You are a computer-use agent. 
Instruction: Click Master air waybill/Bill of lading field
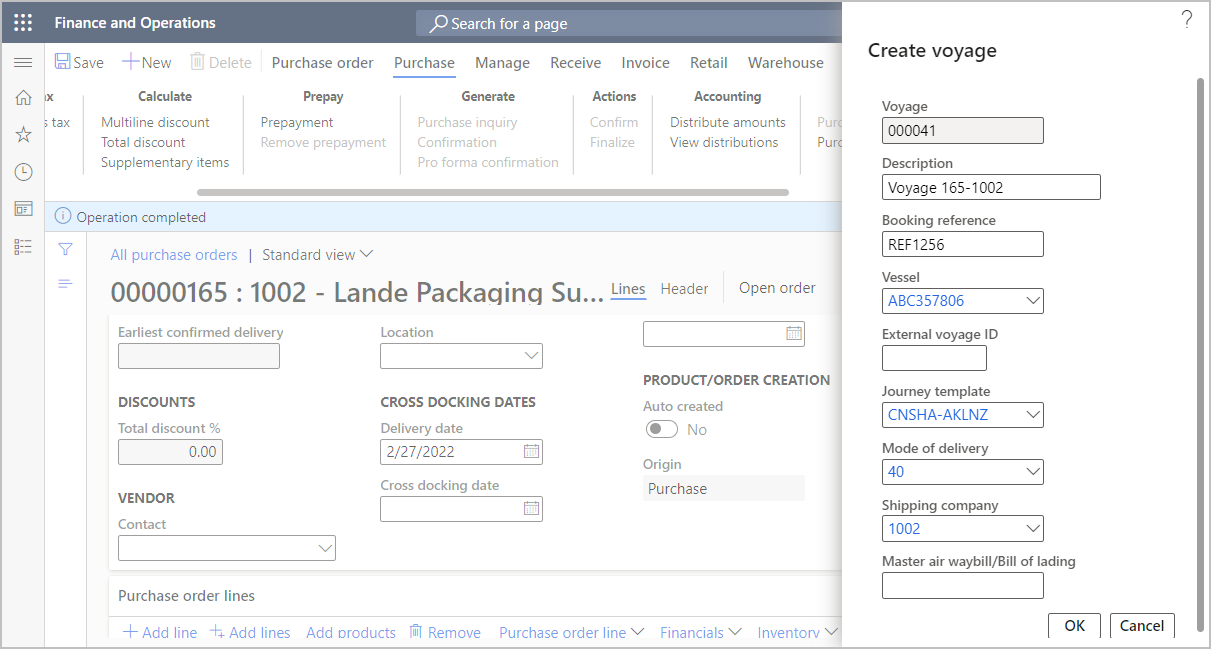[x=963, y=586]
